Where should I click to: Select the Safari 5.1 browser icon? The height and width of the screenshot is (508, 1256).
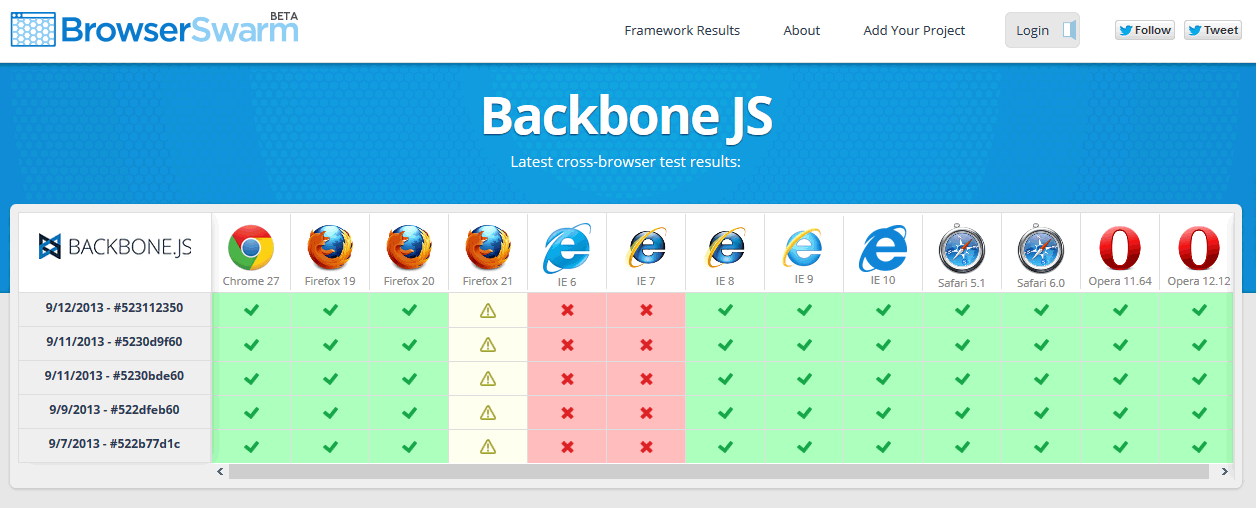click(x=962, y=250)
